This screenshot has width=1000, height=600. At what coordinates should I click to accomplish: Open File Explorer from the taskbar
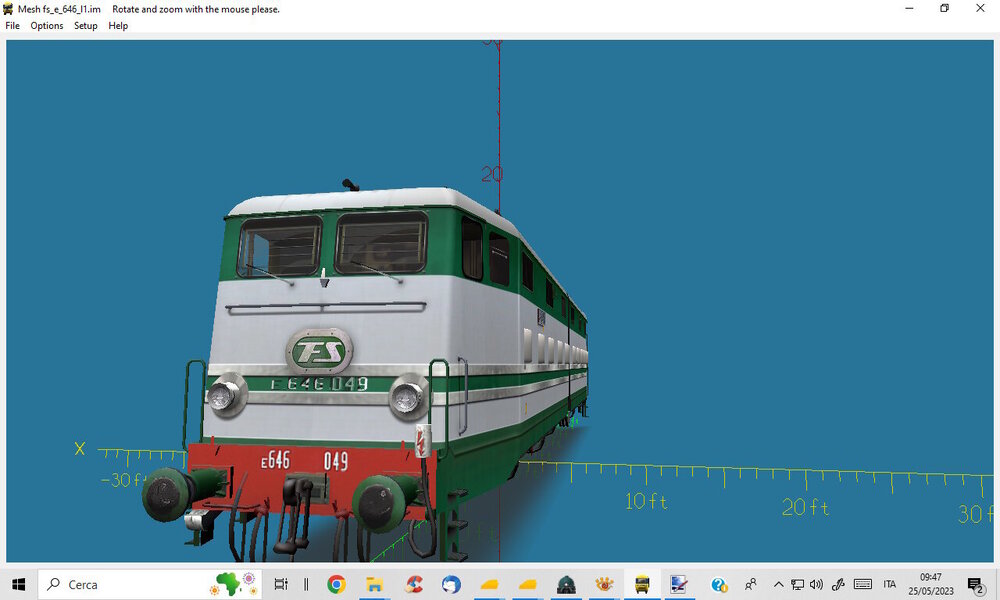(x=374, y=584)
